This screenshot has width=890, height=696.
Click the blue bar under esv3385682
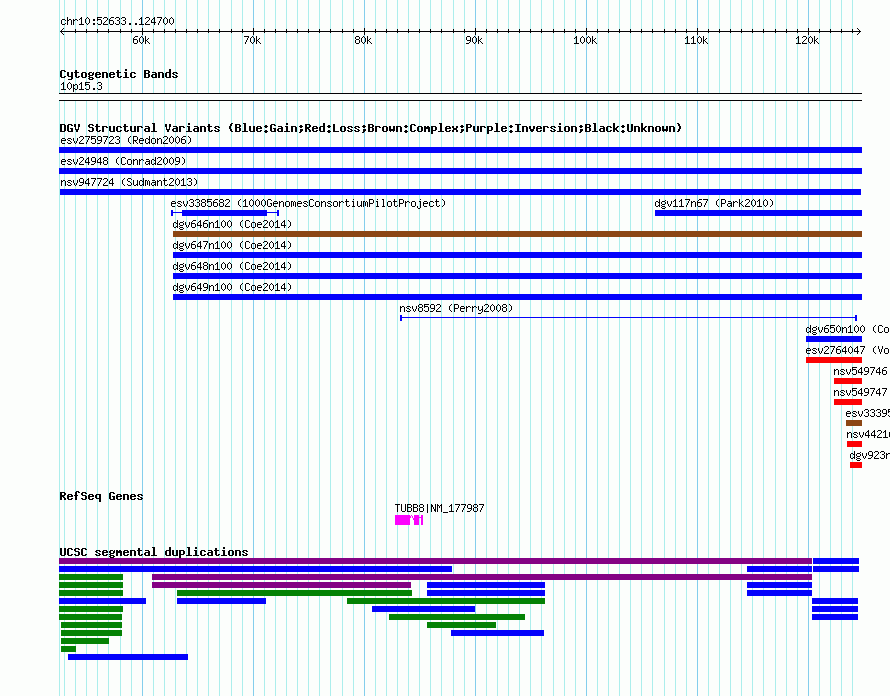coord(225,213)
